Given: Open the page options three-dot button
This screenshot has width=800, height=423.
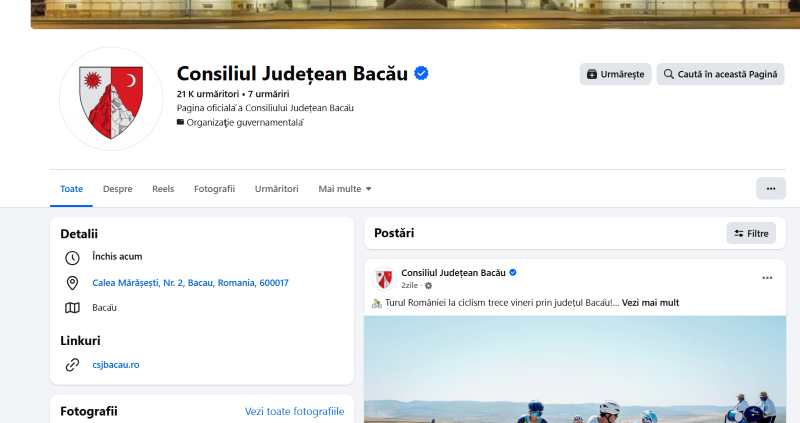Looking at the screenshot, I should tap(771, 189).
